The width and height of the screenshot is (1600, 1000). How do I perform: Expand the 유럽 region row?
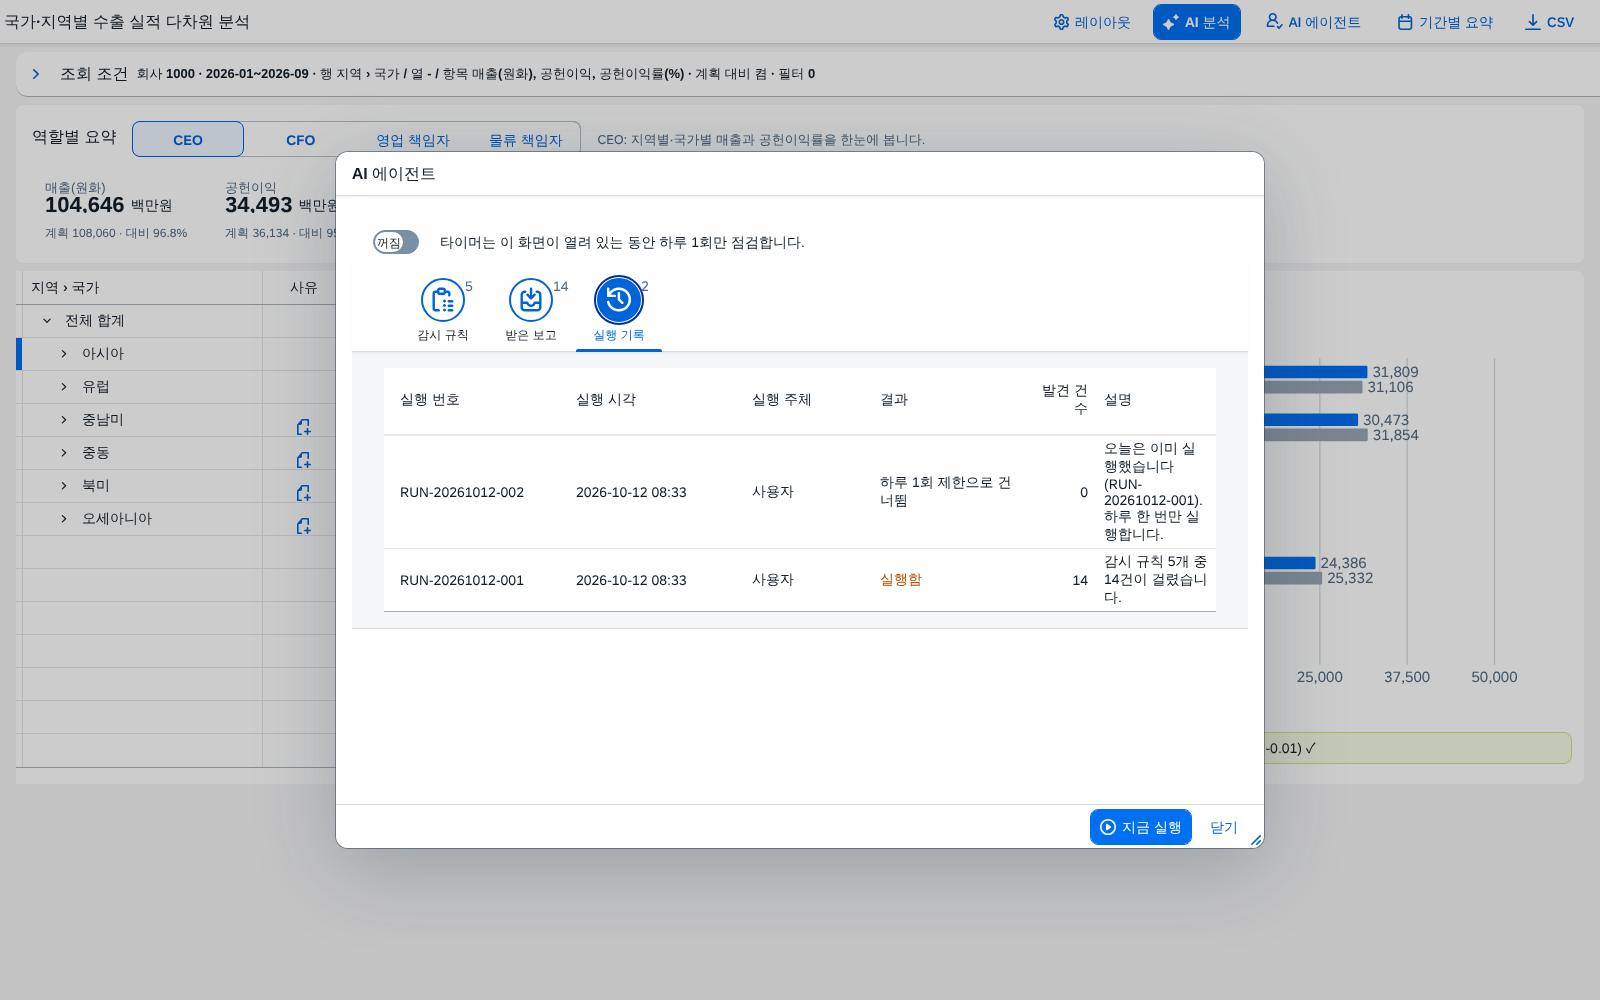pos(64,387)
